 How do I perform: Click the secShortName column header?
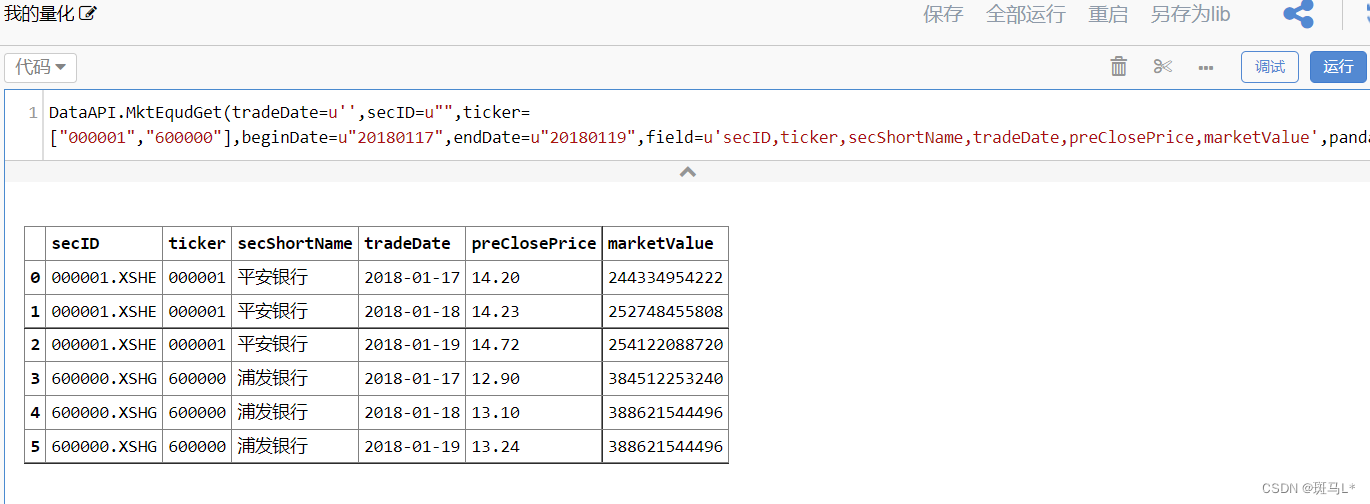295,244
